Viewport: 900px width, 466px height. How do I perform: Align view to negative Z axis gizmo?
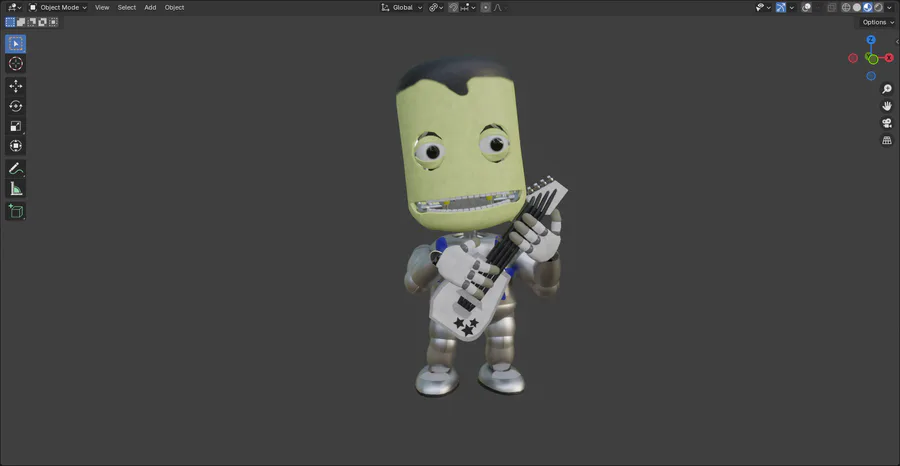871,76
